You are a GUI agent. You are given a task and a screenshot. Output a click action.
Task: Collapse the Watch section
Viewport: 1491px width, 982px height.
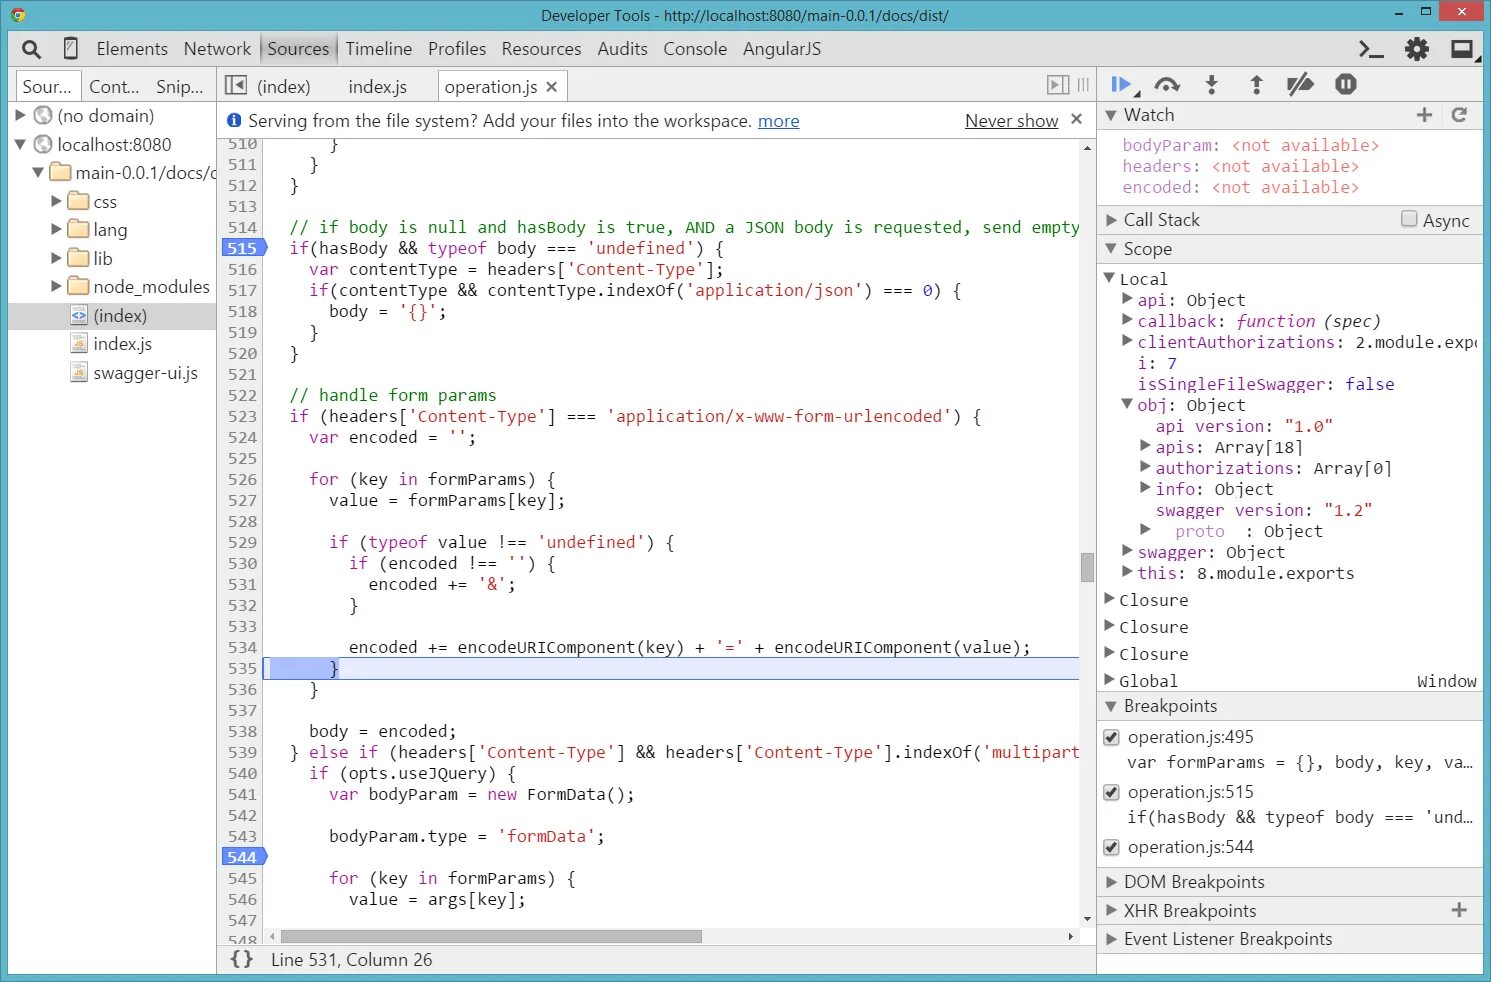pos(1111,115)
